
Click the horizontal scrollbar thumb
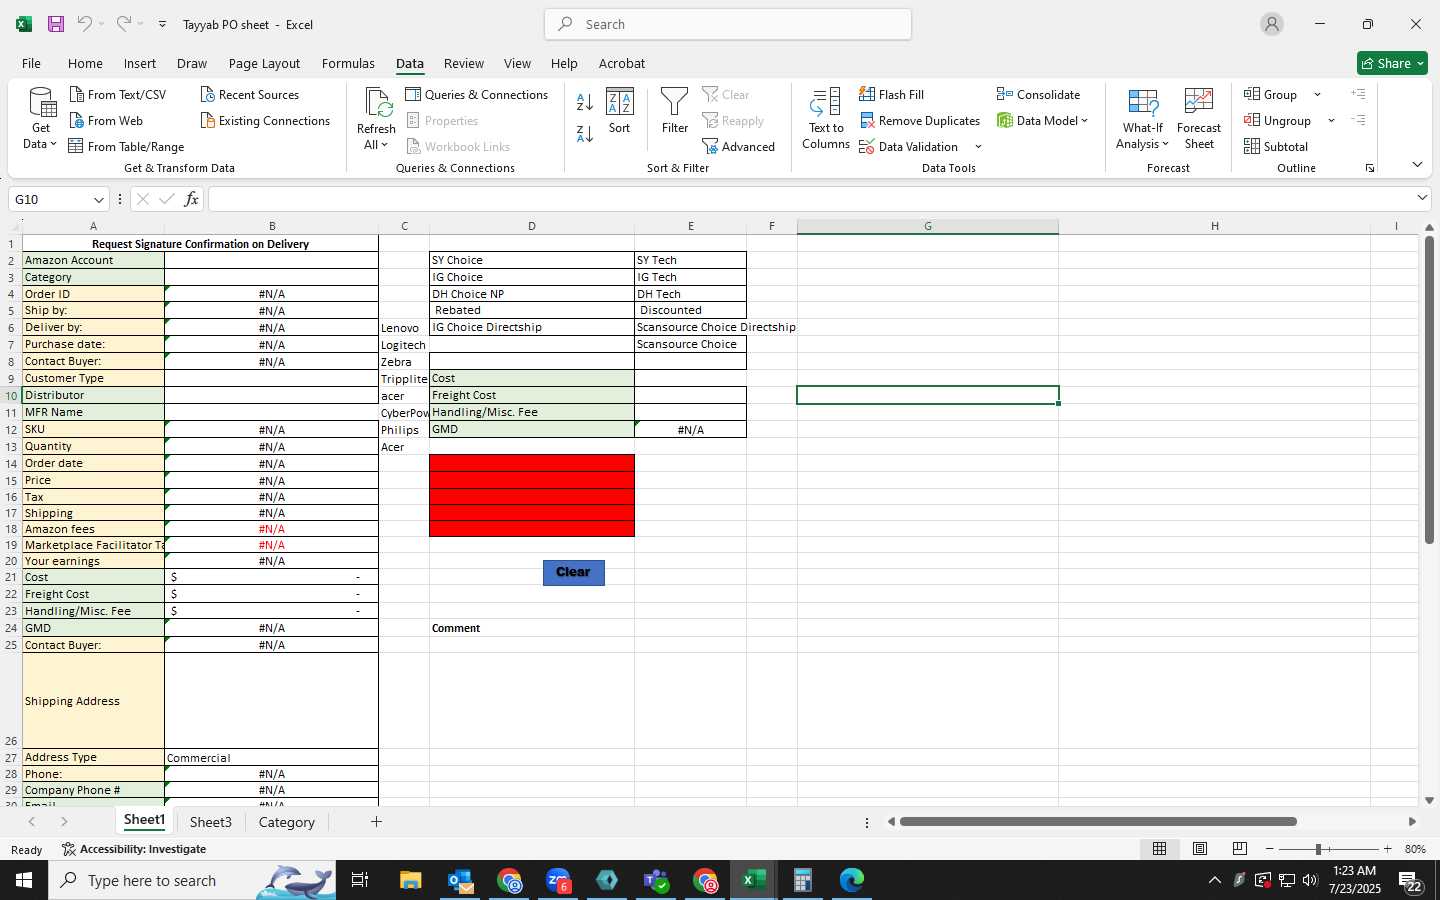tap(1098, 822)
